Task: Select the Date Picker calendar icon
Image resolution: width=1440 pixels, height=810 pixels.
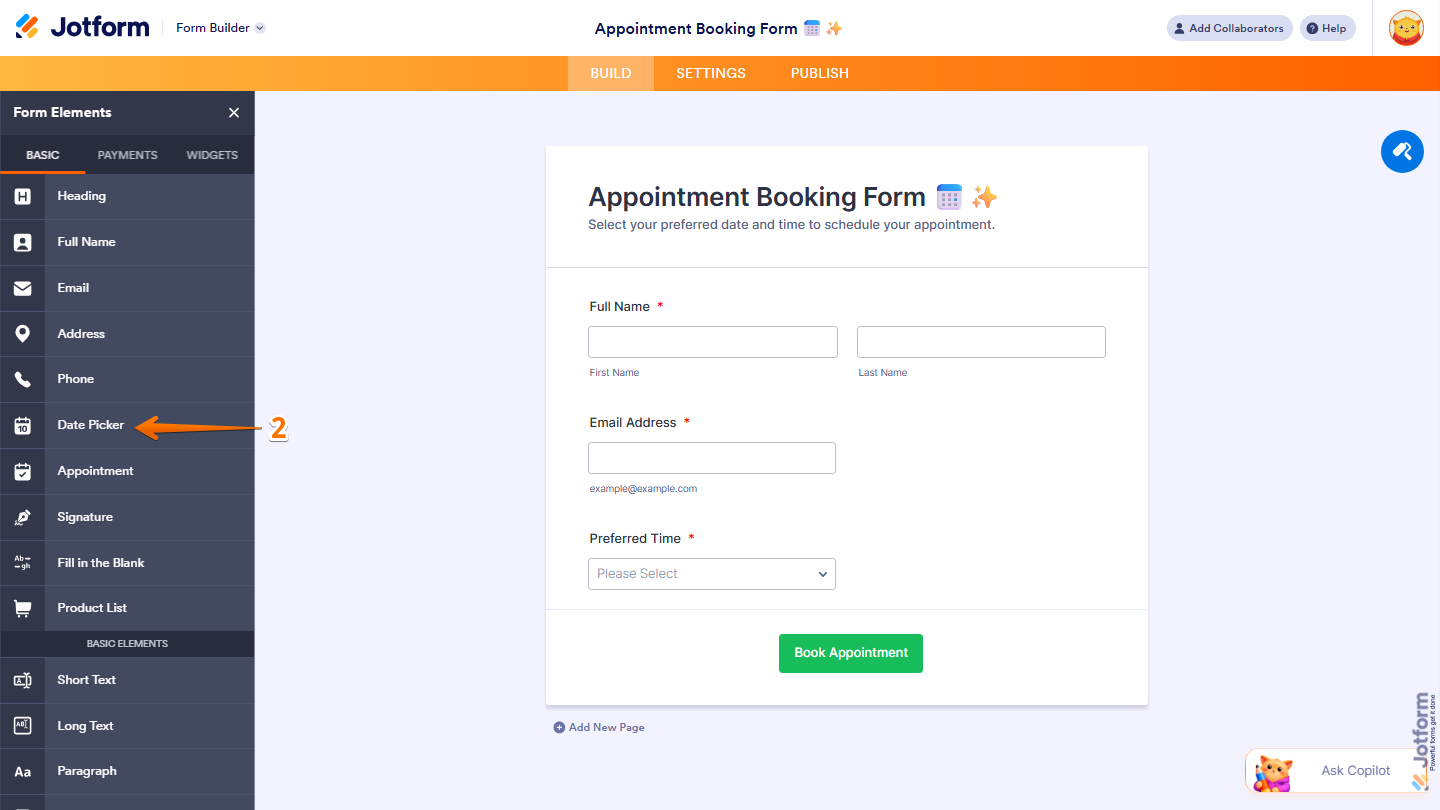Action: click(22, 425)
